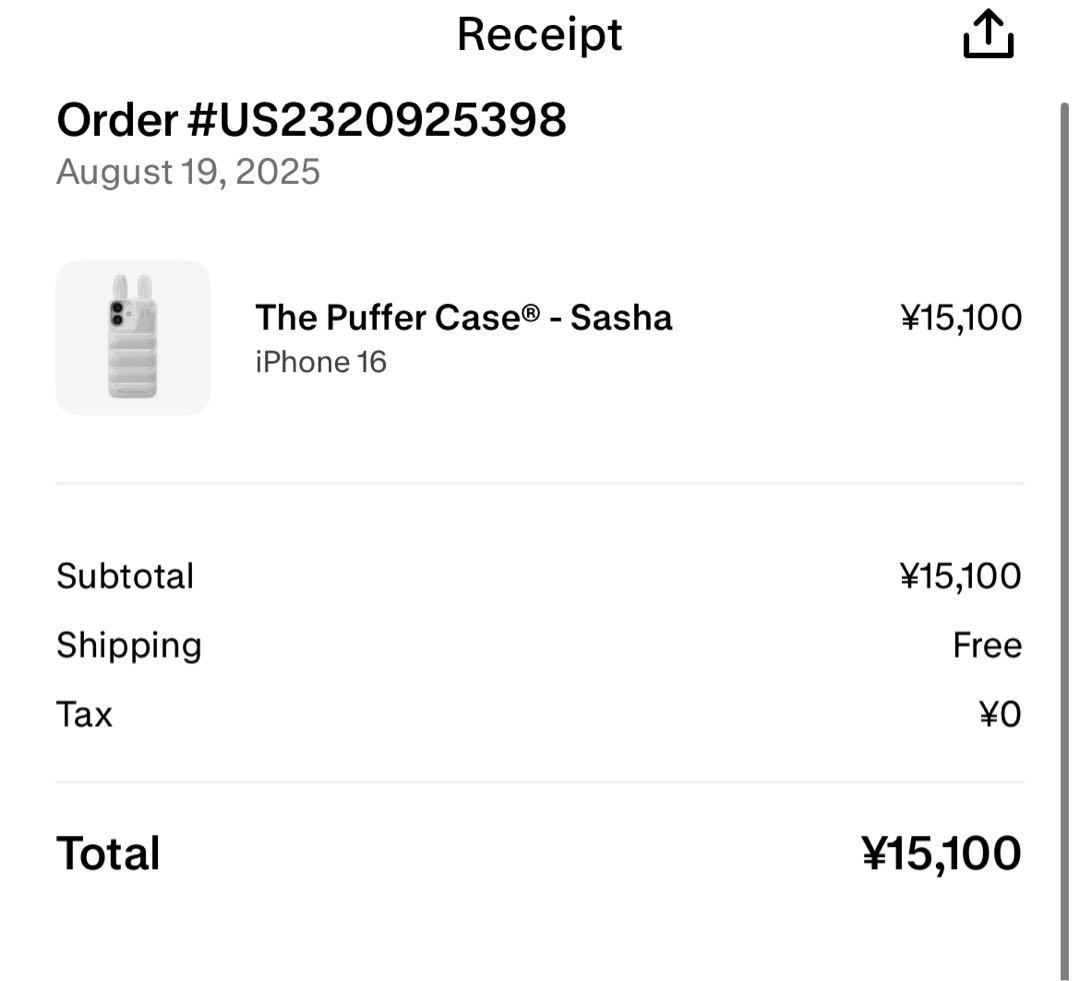The width and height of the screenshot is (1080, 981).
Task: Tap the Free shipping value
Action: (987, 645)
